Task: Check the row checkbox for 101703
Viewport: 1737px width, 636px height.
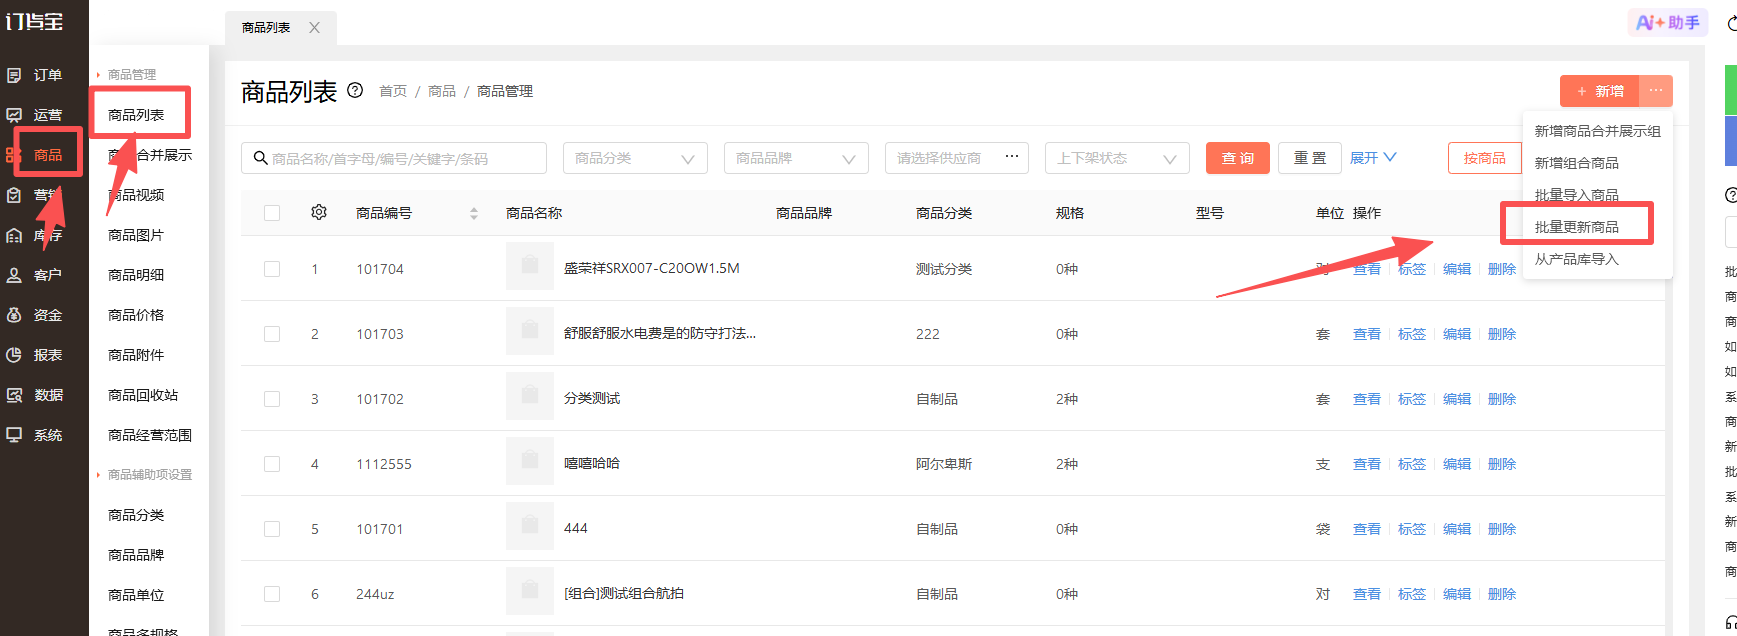Action: pos(272,334)
